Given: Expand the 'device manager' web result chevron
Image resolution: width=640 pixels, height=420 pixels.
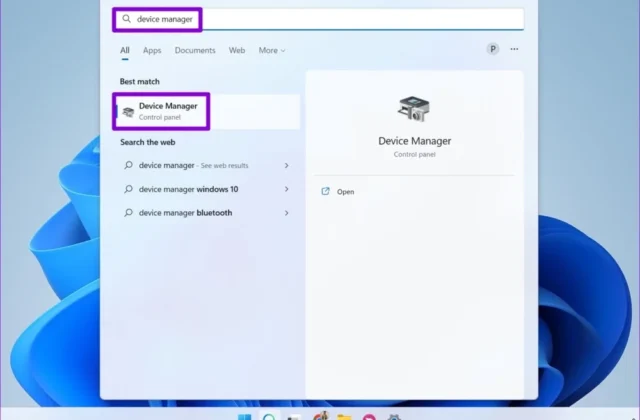Looking at the screenshot, I should point(287,165).
